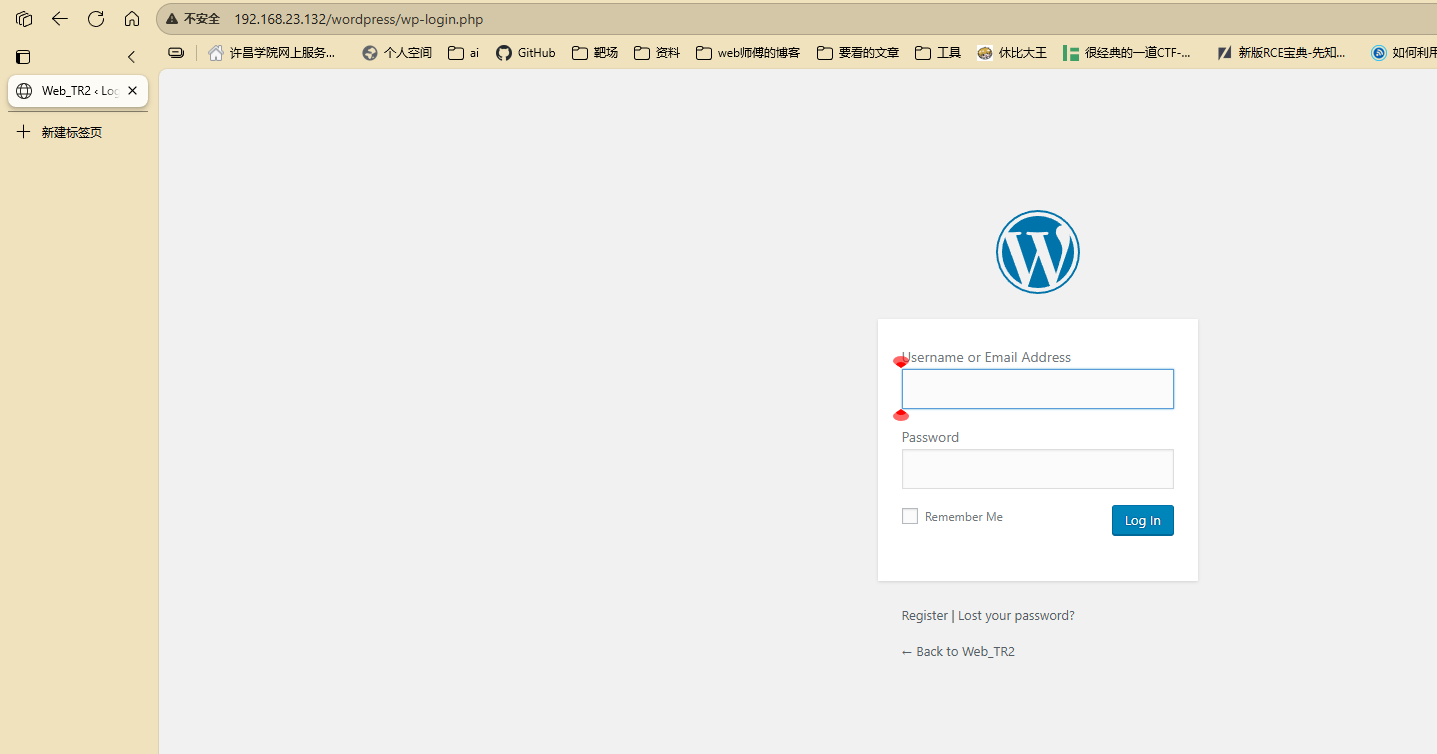The image size is (1437, 754).
Task: Open the 靶场 bookmark folder
Action: [x=595, y=53]
